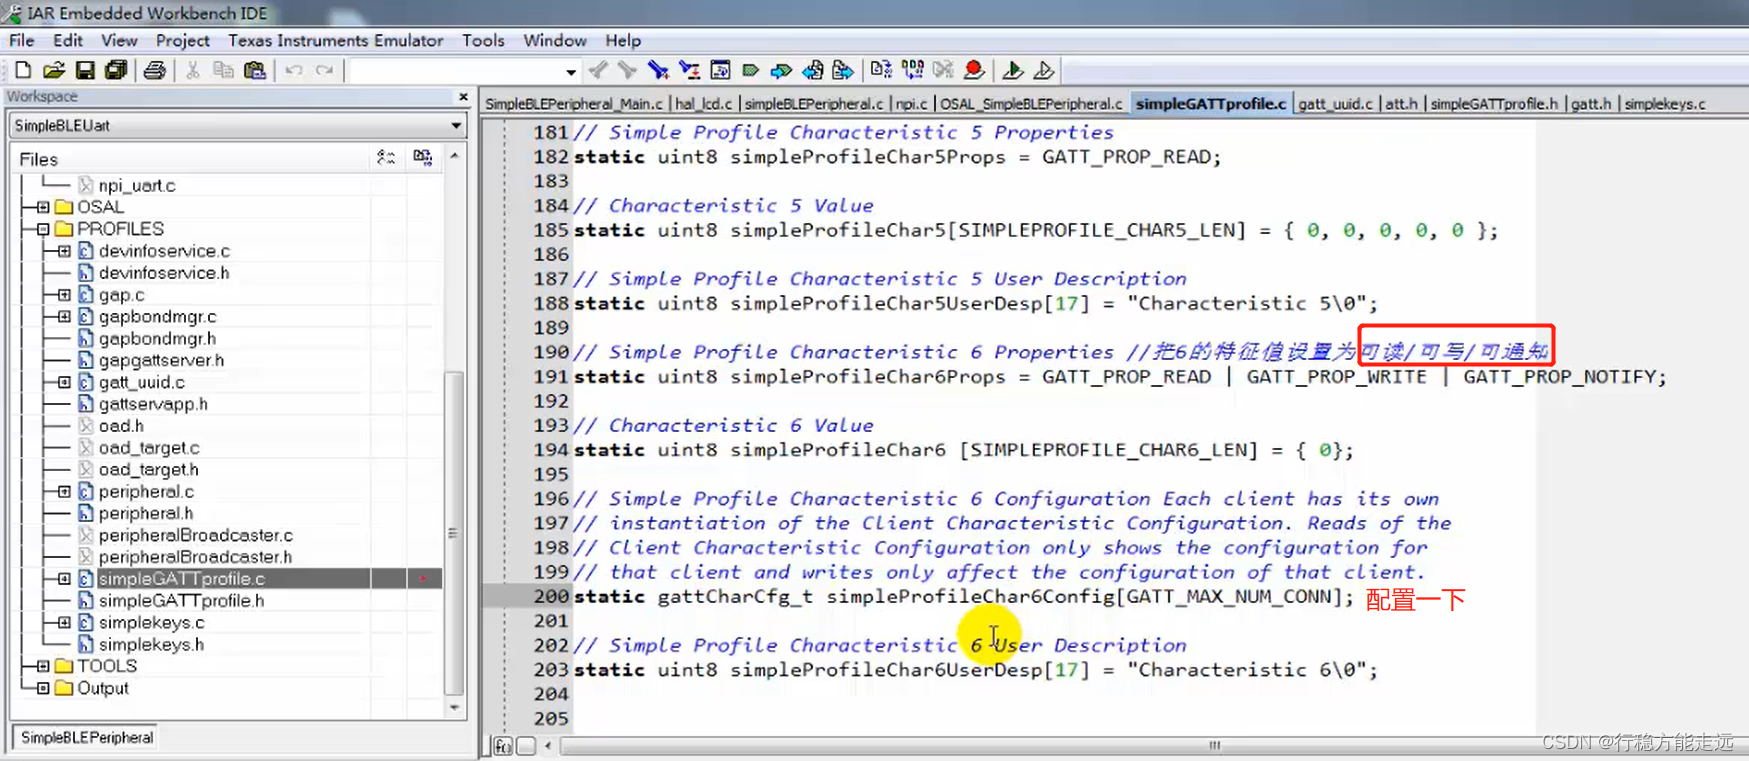Expand the Output folder
Viewport: 1749px width, 761px height.
(43, 688)
